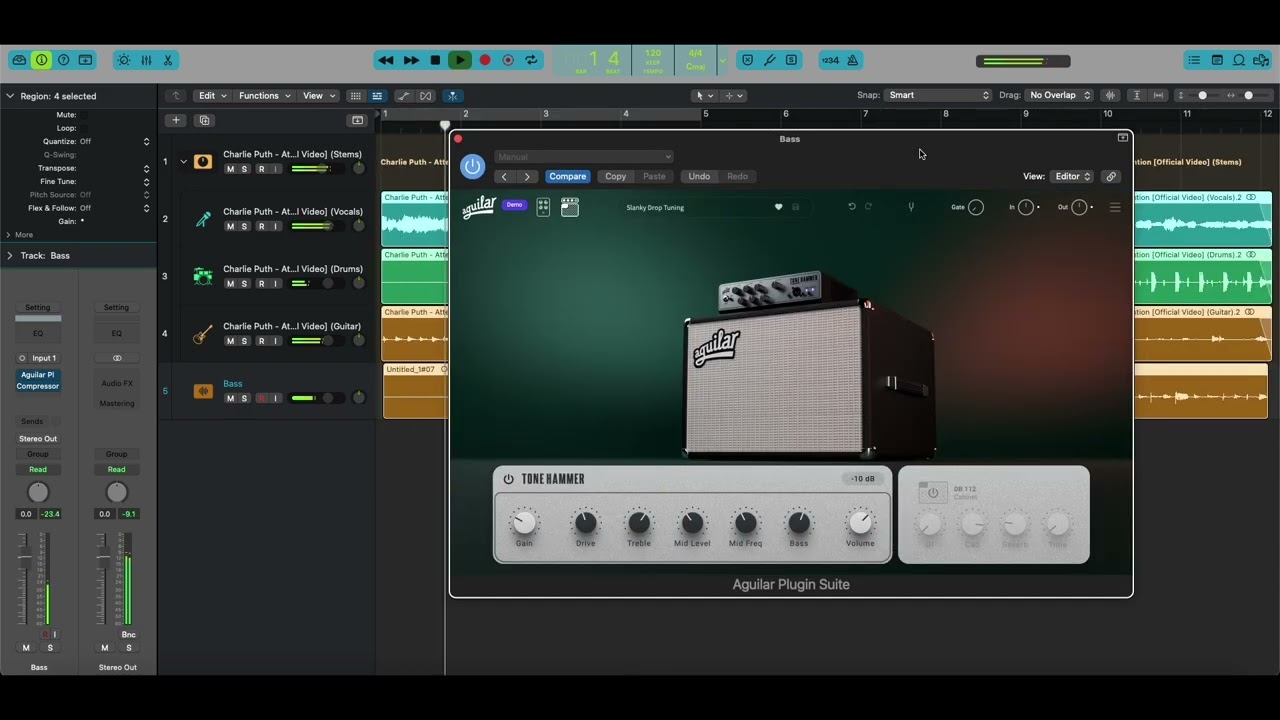Mute the Bass channel strip
Screen dimensions: 1280x720
(x=26, y=648)
